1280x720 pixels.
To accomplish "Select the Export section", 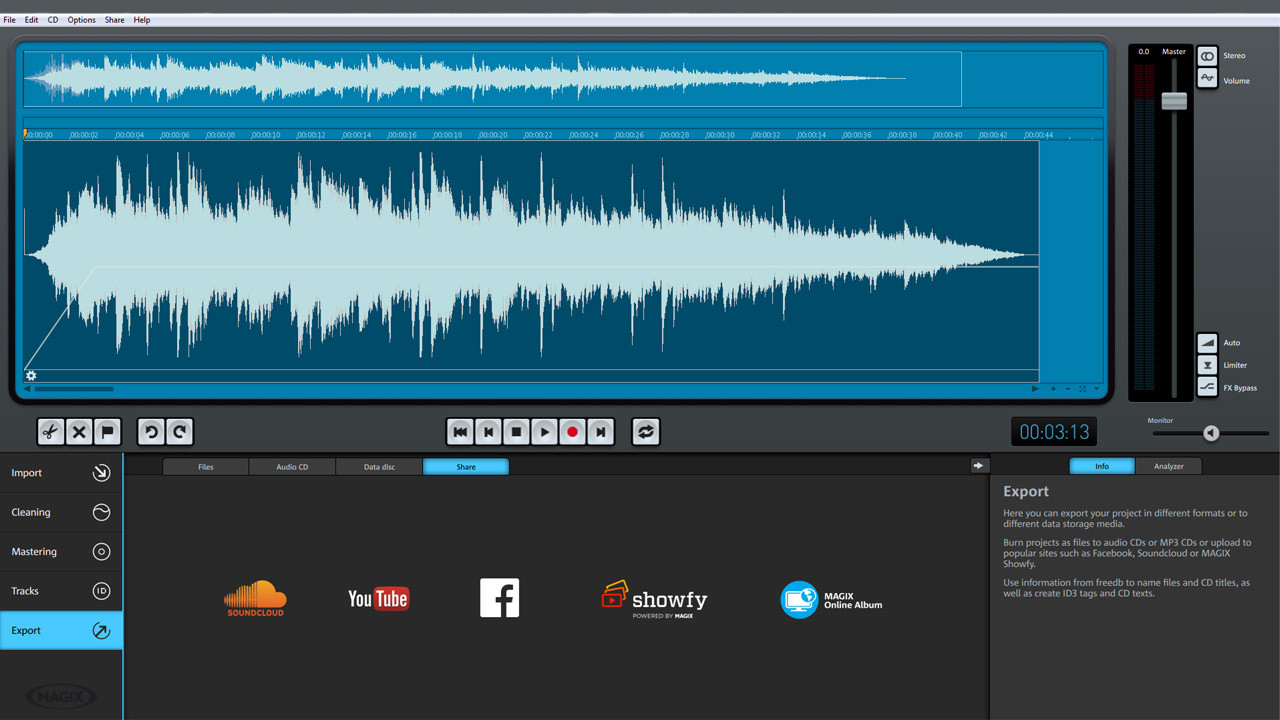I will (x=61, y=631).
